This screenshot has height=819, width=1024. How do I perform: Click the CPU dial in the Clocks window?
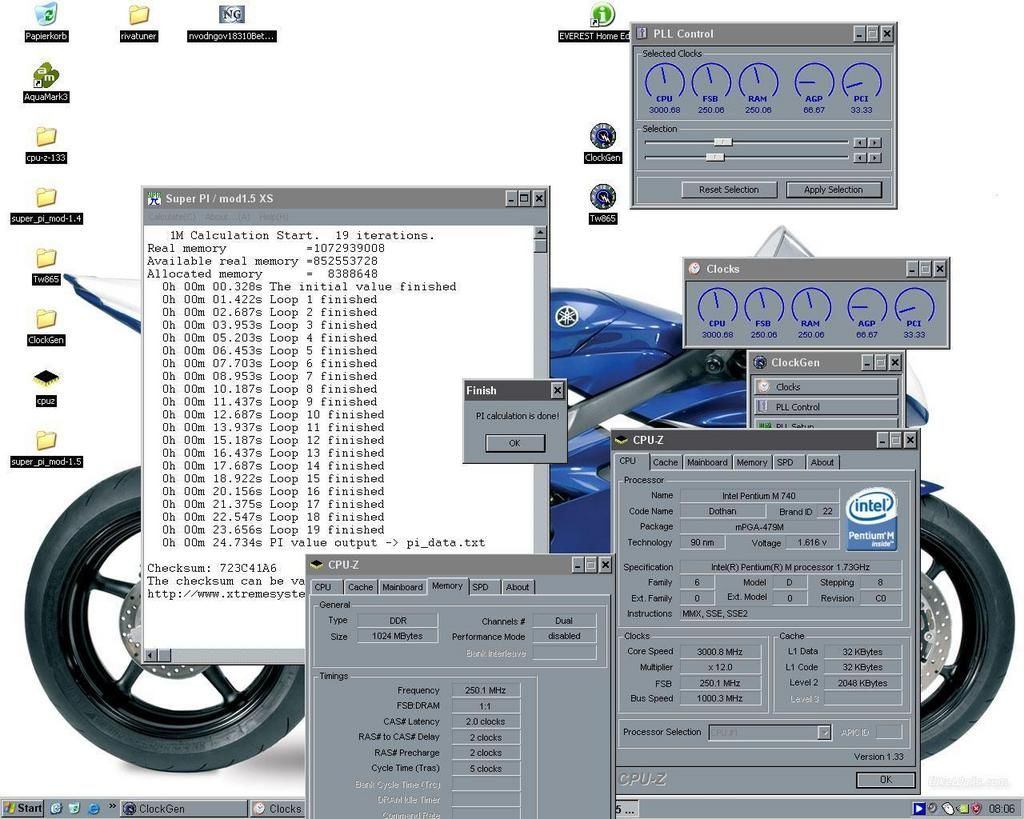[717, 308]
